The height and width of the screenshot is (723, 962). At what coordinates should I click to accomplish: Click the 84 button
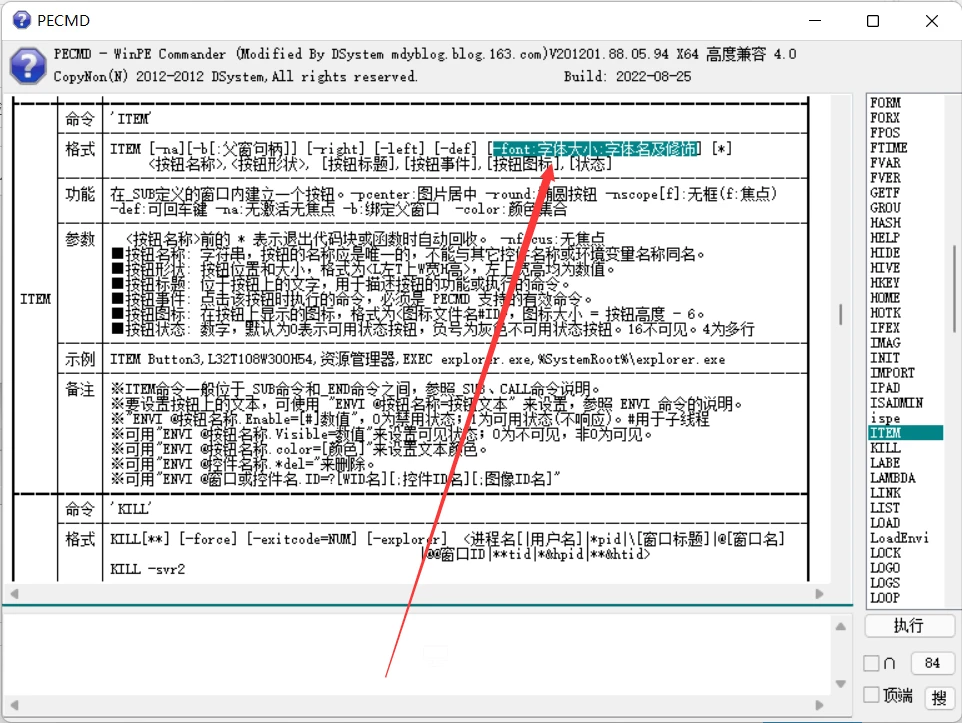932,663
